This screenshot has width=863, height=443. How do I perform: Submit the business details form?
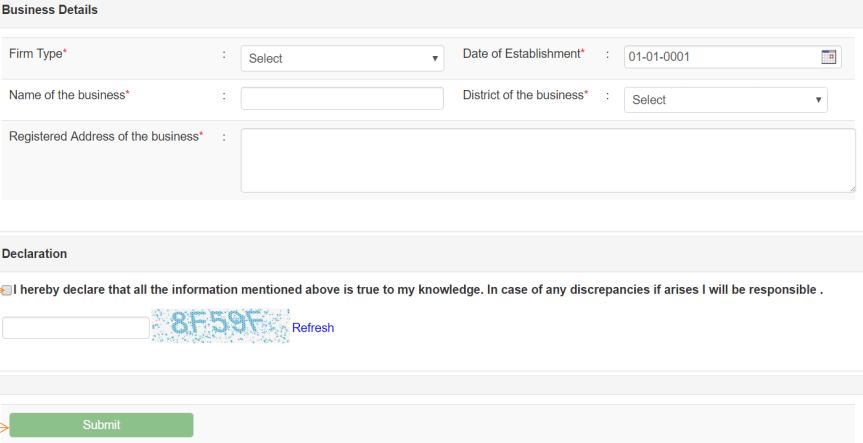pos(102,425)
